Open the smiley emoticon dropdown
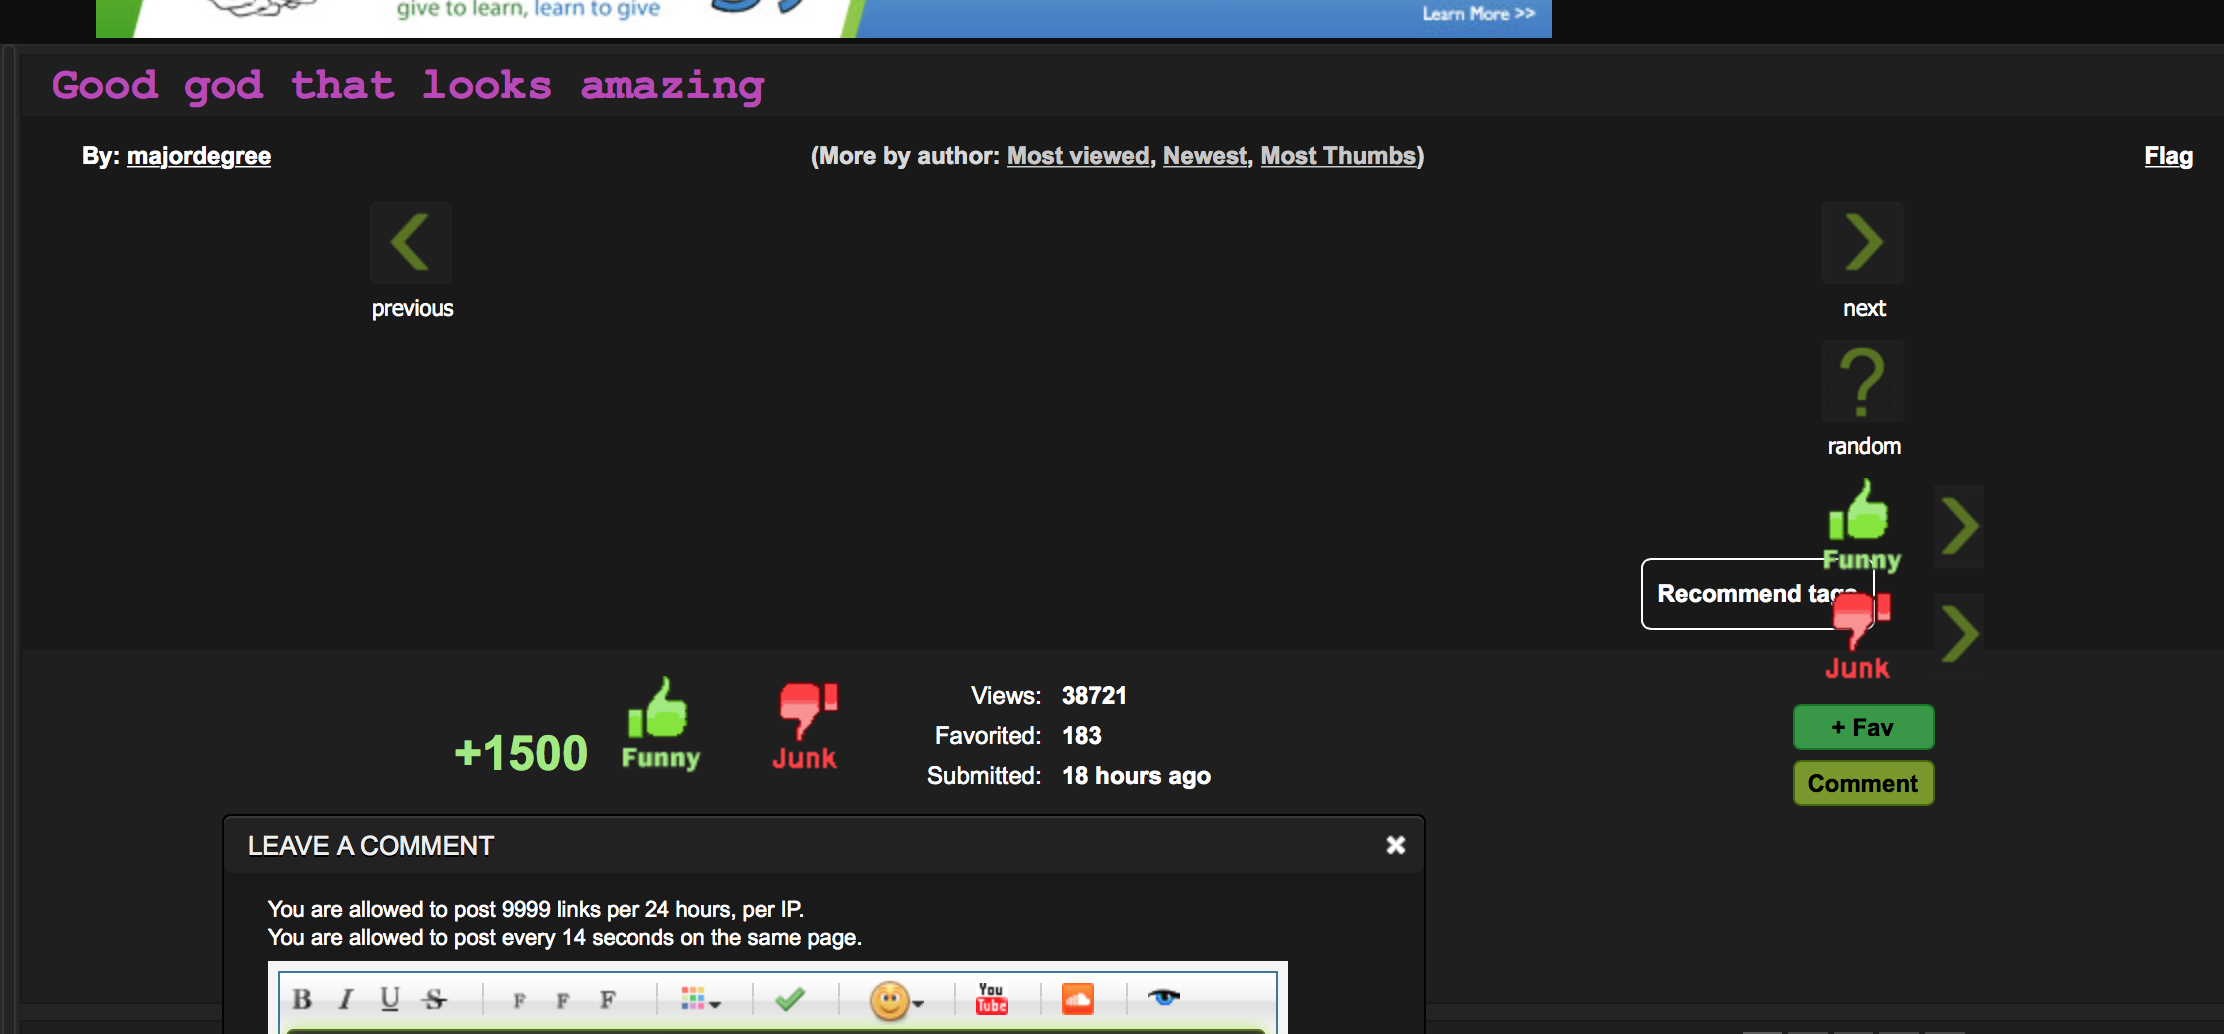 tap(896, 1000)
